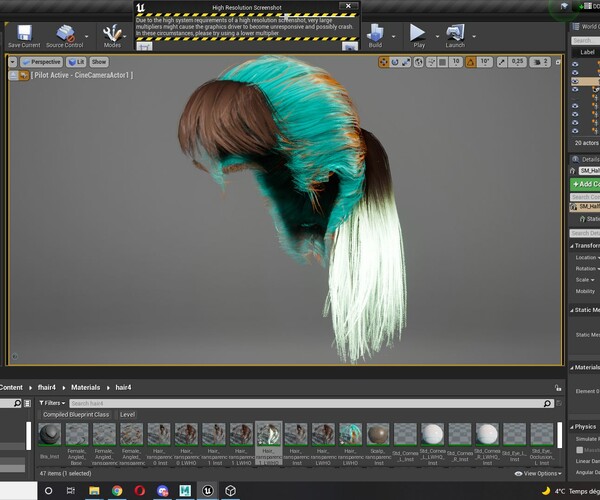The height and width of the screenshot is (500, 600).
Task: Toggle the Level filter chip
Action: click(127, 415)
